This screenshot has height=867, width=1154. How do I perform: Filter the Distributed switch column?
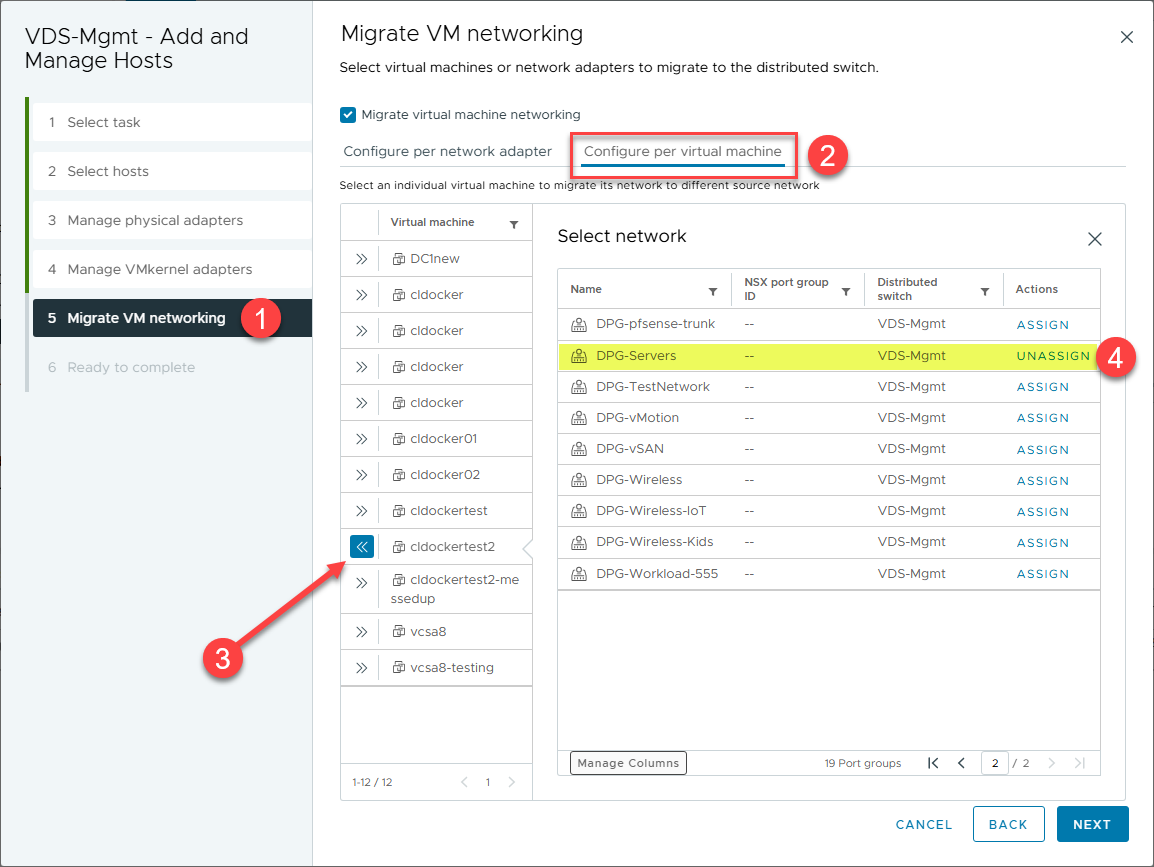coord(985,291)
